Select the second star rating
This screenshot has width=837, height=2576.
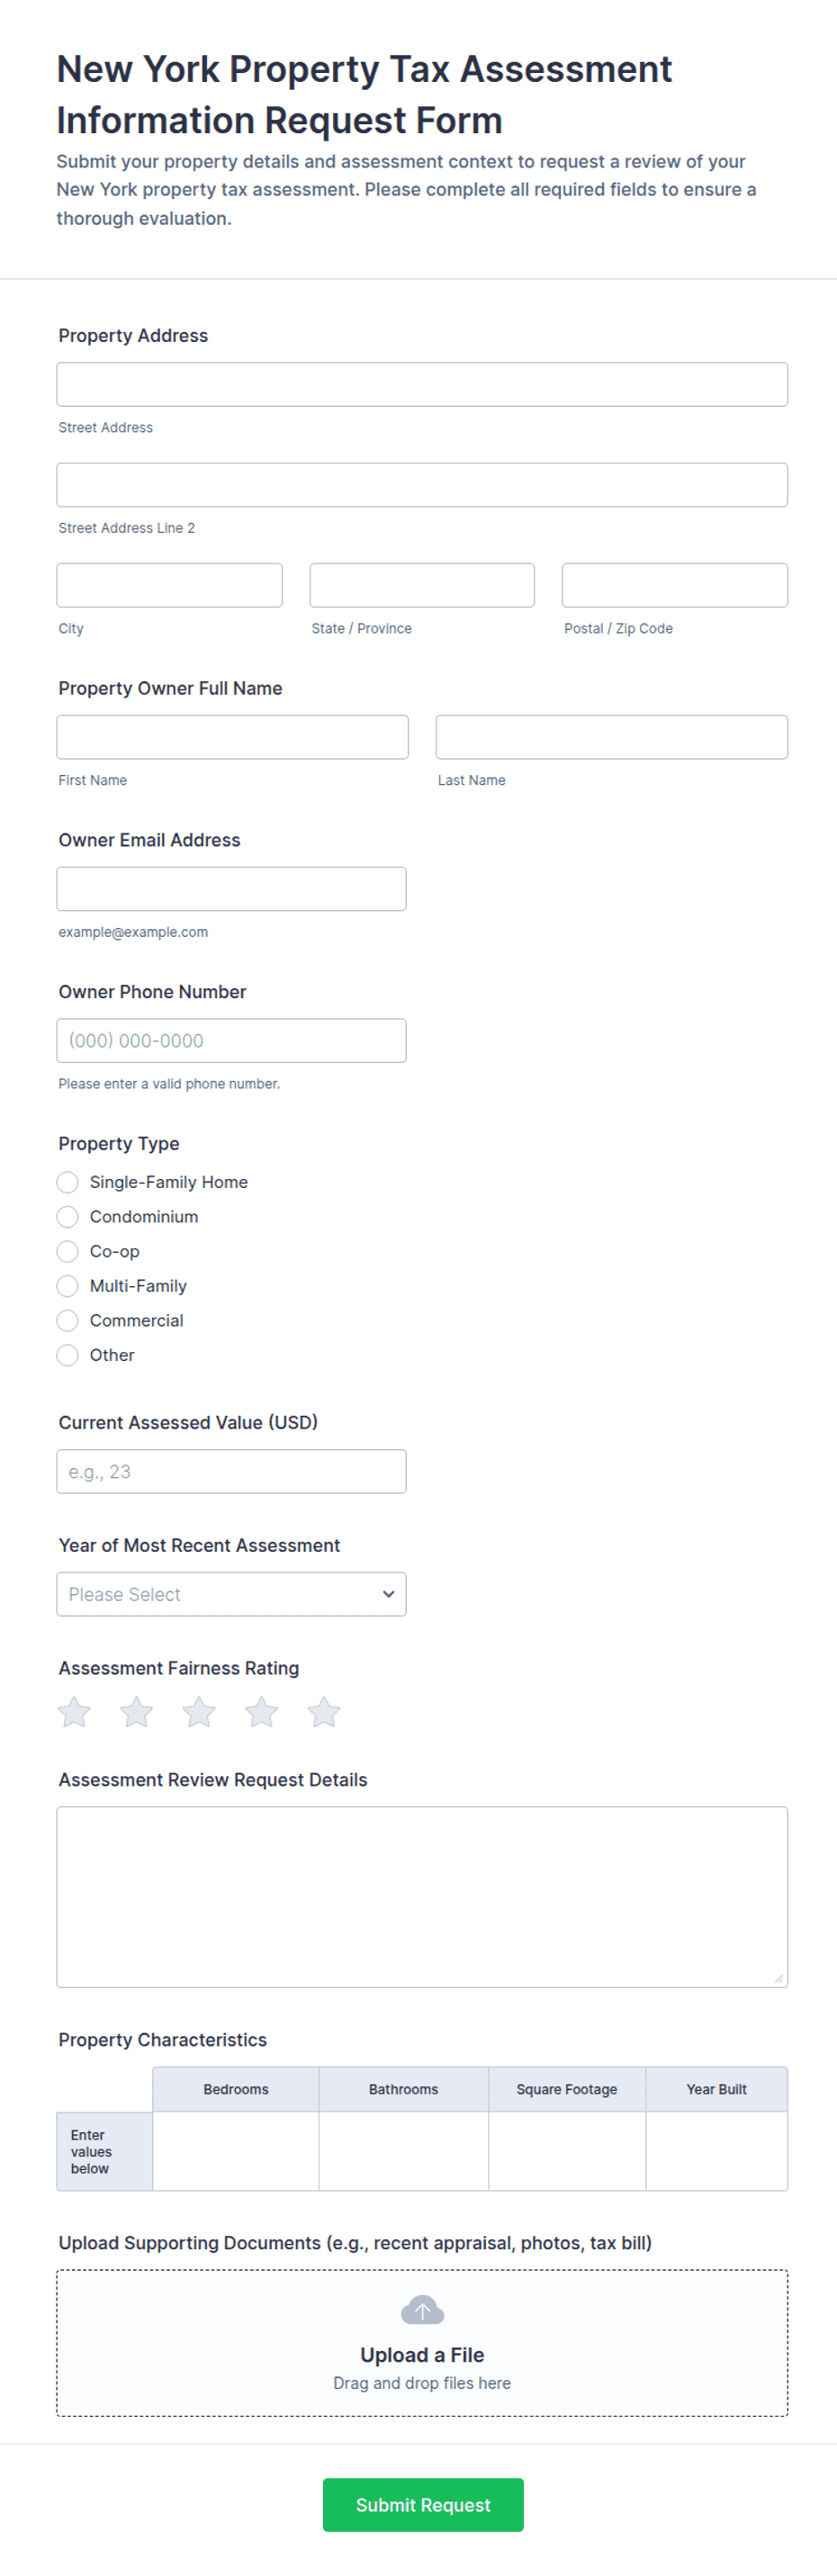click(136, 1711)
